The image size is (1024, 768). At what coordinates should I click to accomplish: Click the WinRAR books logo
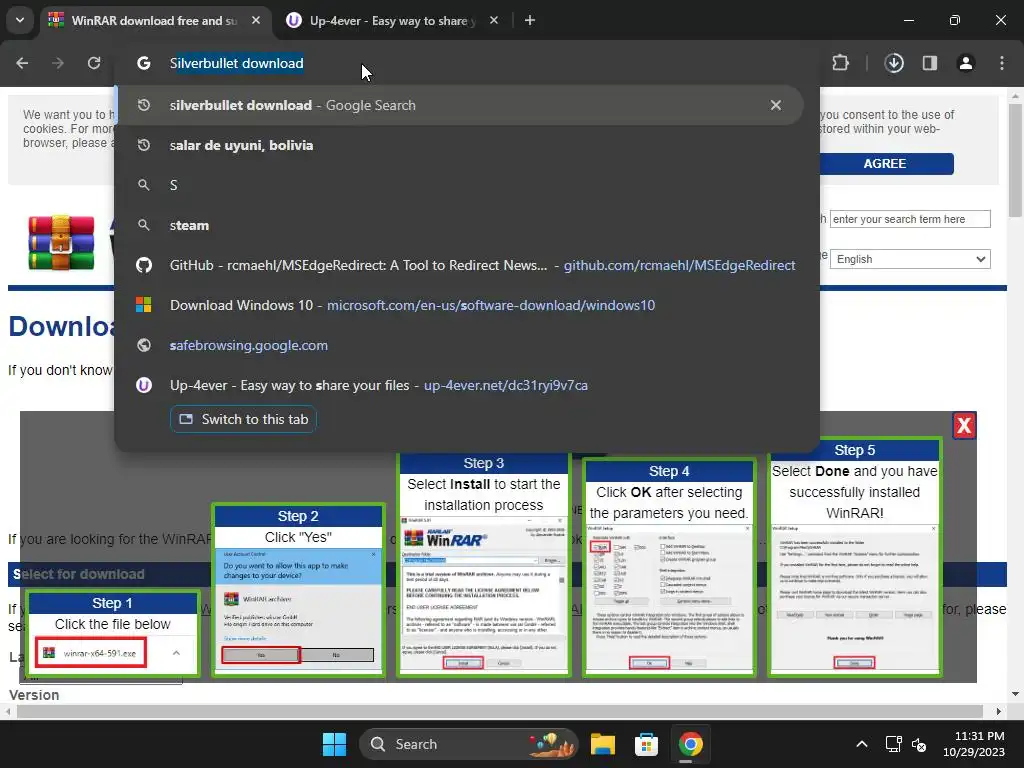(61, 242)
